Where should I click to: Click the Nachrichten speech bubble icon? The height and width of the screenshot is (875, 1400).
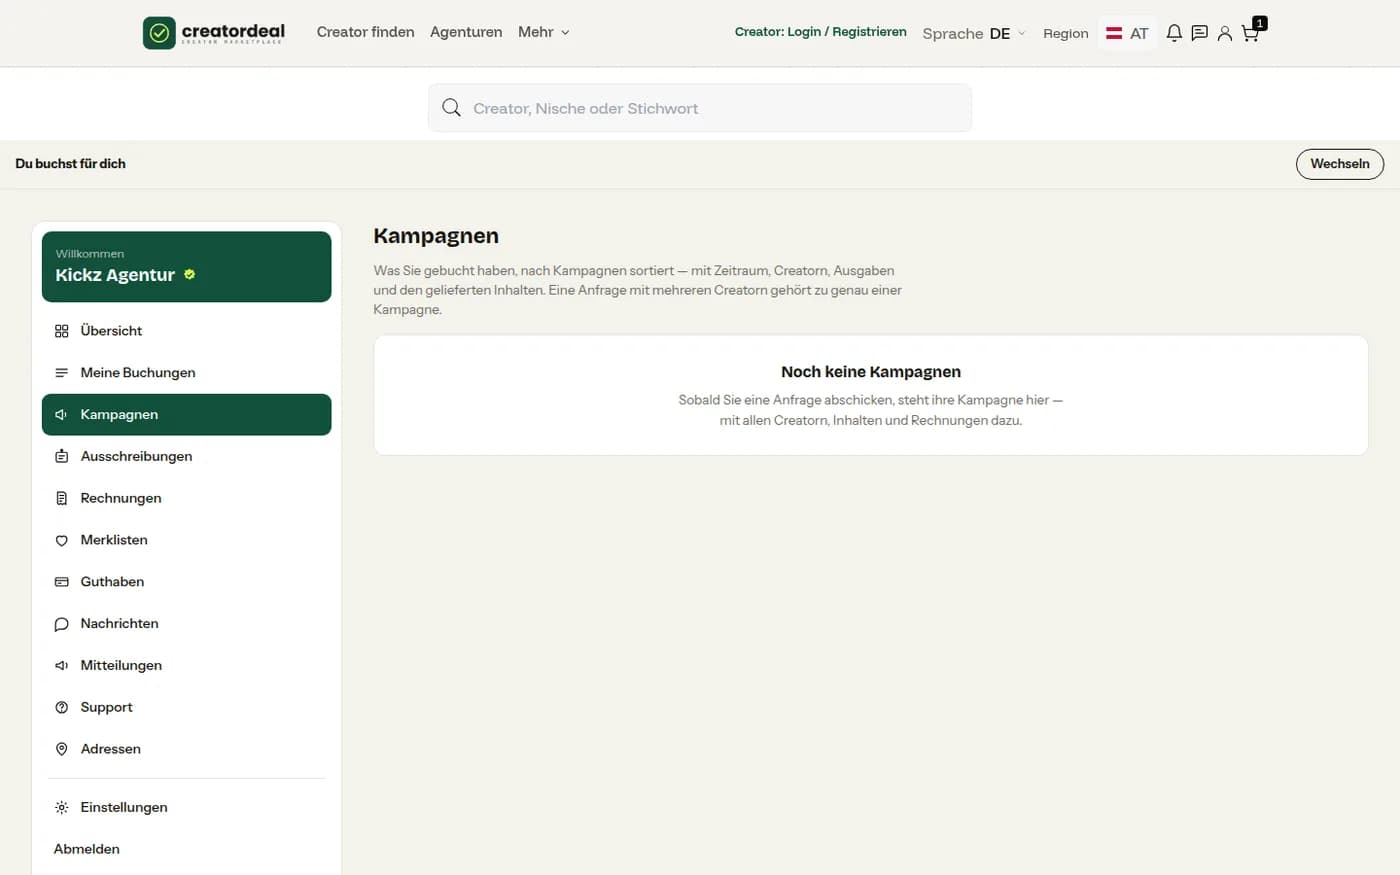(61, 624)
